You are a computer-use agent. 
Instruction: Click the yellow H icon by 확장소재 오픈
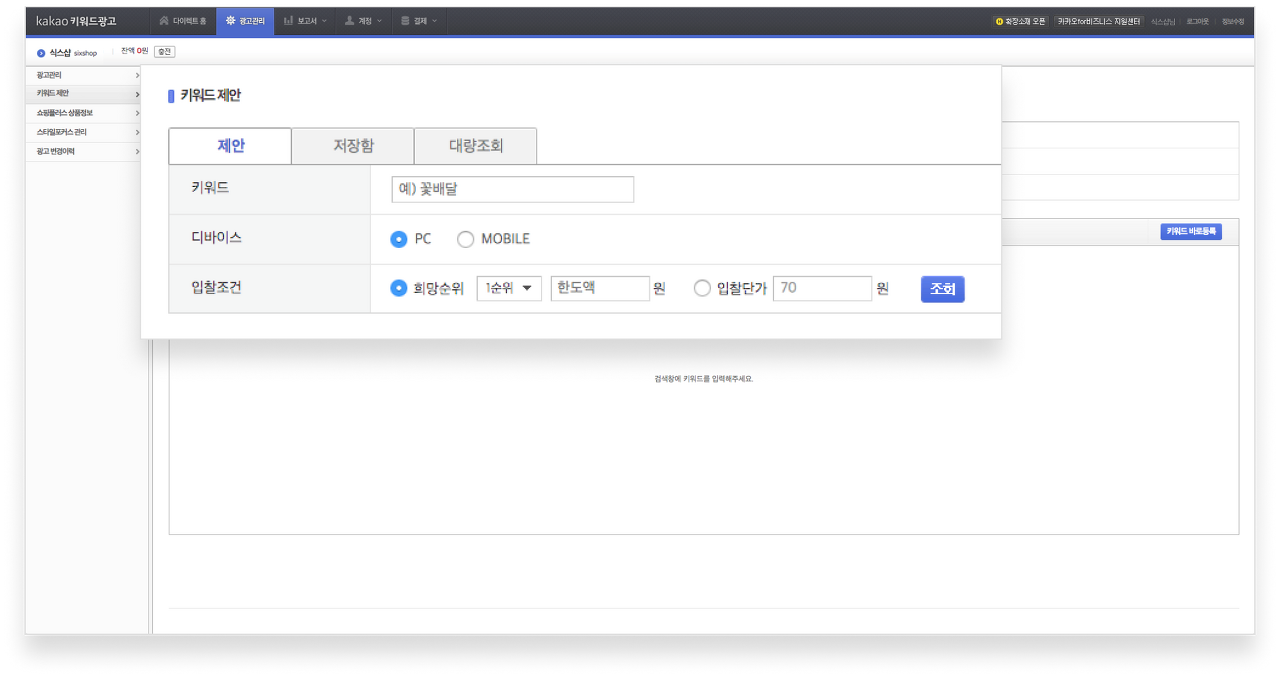click(x=998, y=21)
